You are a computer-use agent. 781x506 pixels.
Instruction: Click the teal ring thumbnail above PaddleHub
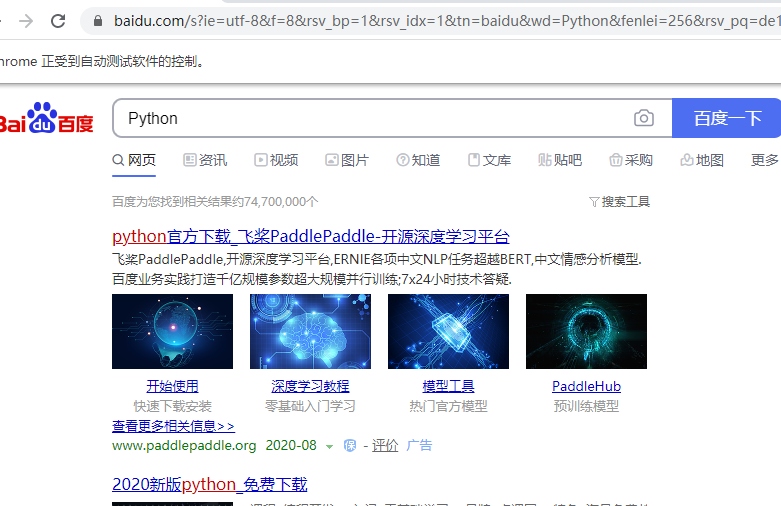(x=586, y=331)
